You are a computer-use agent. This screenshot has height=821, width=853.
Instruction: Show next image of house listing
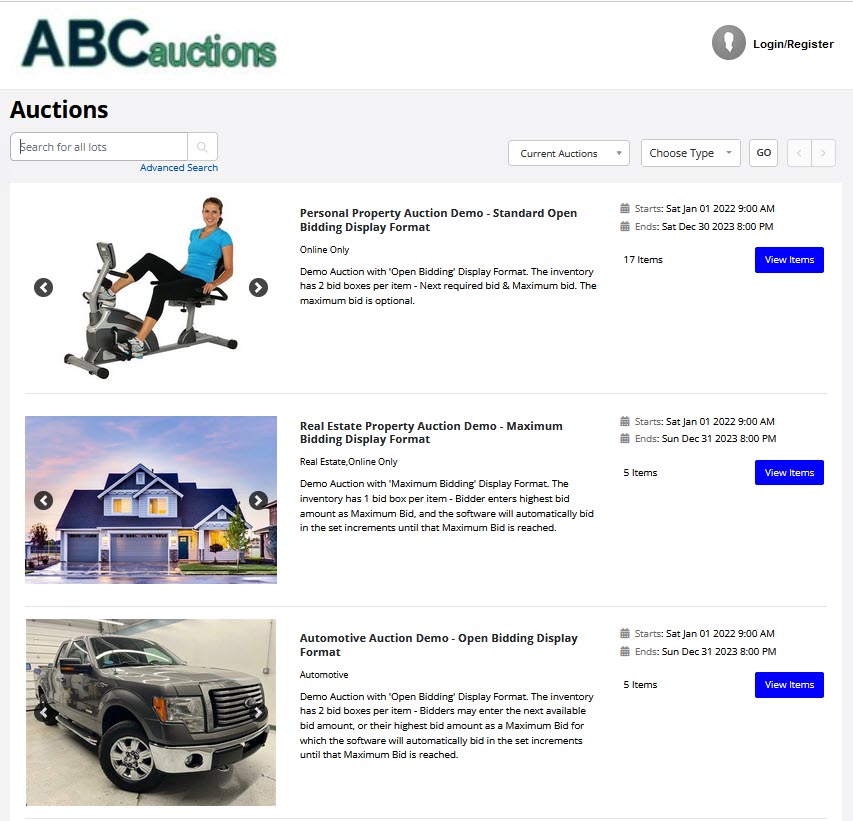[x=258, y=500]
